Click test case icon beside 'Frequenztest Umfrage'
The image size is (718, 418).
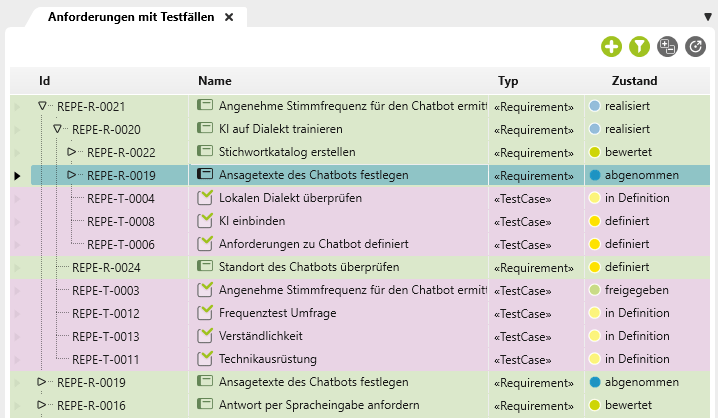click(x=205, y=313)
